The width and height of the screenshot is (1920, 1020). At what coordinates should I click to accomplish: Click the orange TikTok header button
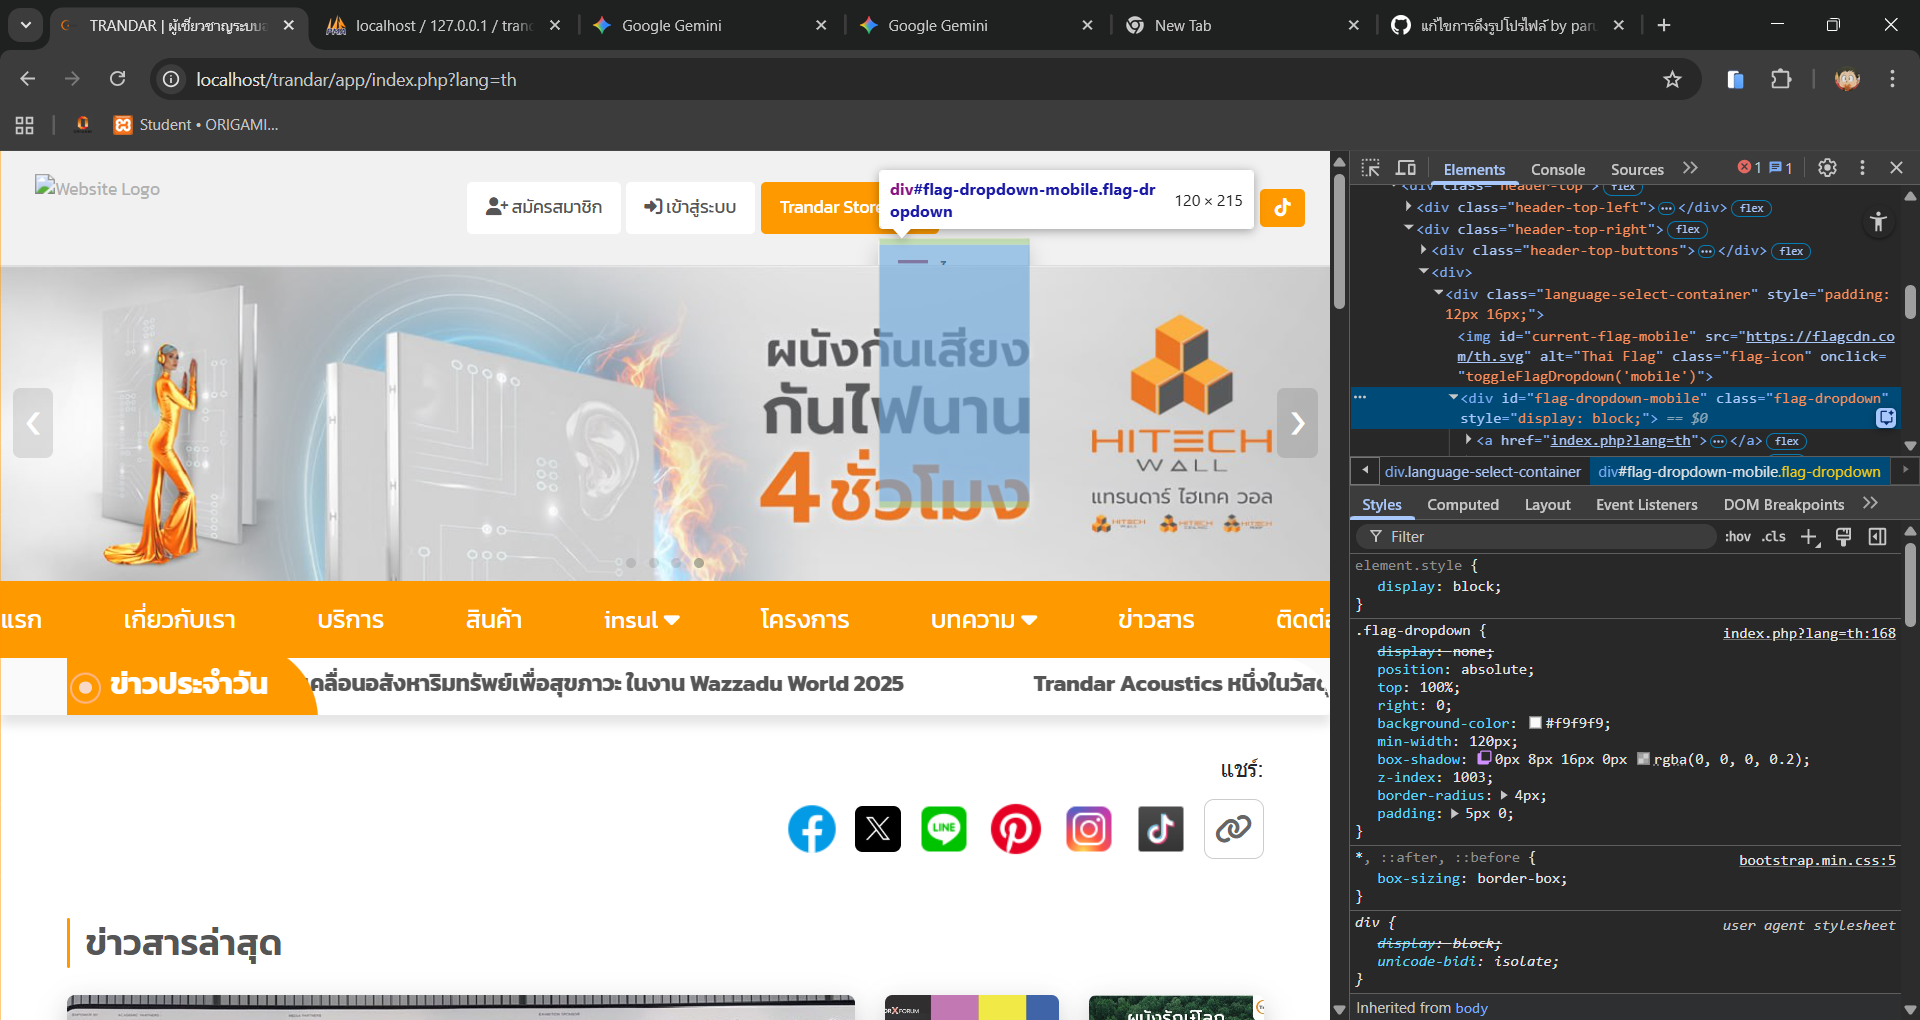pyautogui.click(x=1282, y=208)
